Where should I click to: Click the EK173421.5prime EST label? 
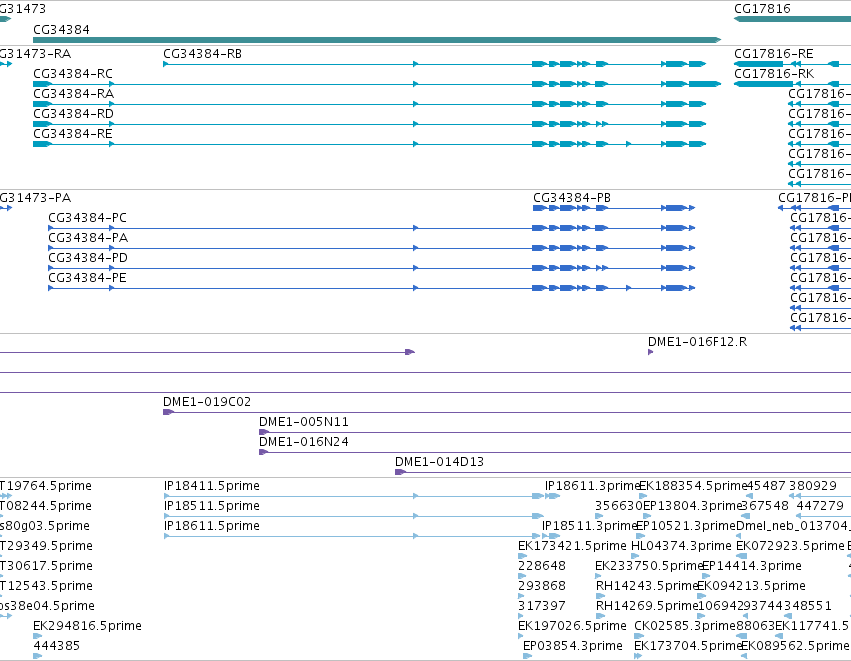[572, 546]
